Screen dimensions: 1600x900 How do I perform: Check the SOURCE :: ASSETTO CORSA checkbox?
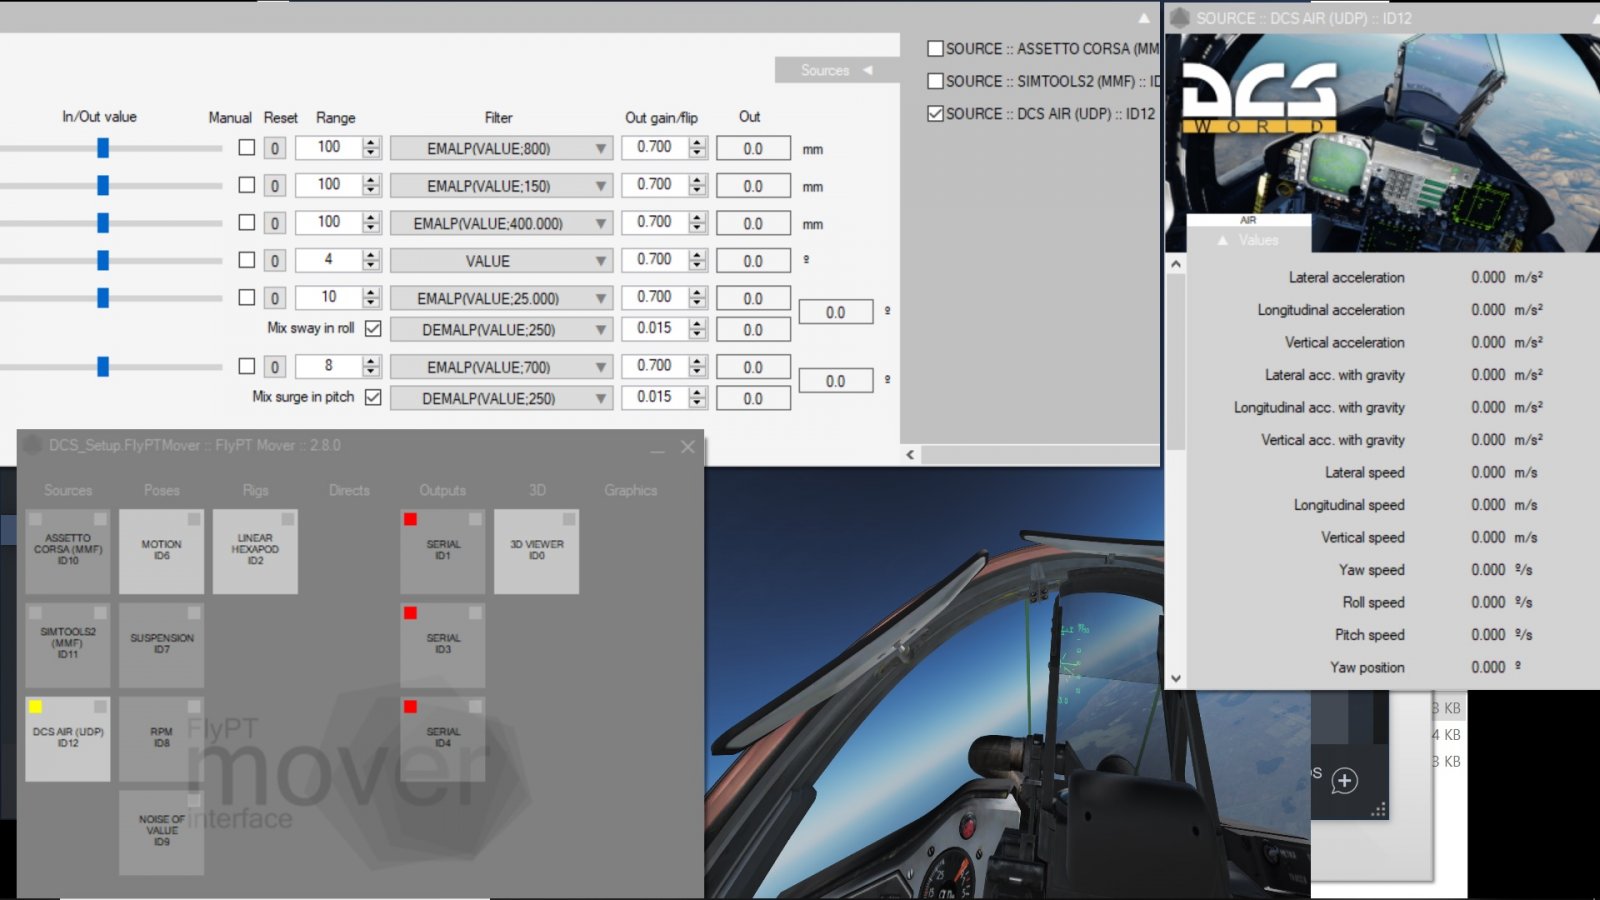[x=935, y=48]
